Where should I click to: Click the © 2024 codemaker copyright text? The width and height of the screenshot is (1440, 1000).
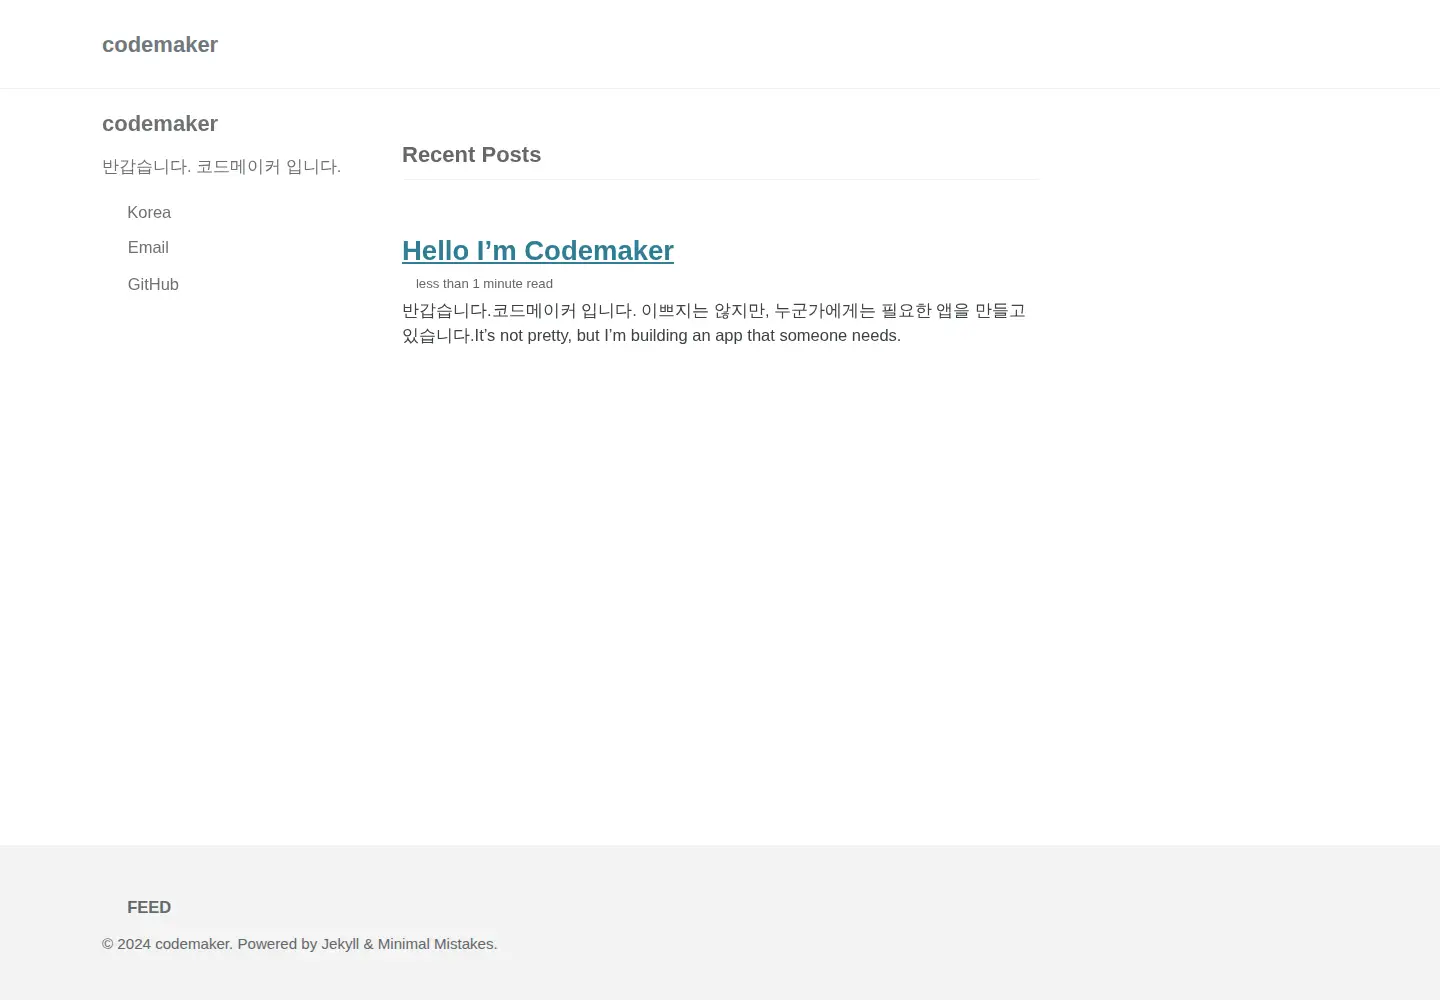pos(167,944)
